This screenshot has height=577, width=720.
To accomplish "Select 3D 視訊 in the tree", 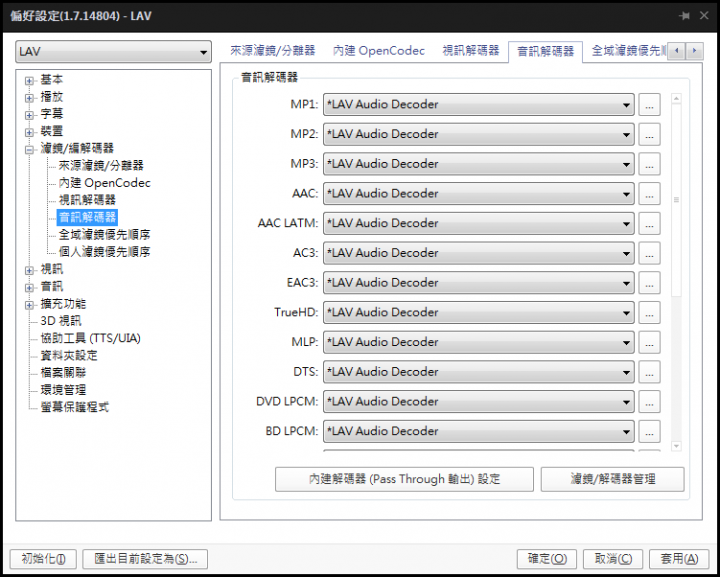I will tap(61, 321).
